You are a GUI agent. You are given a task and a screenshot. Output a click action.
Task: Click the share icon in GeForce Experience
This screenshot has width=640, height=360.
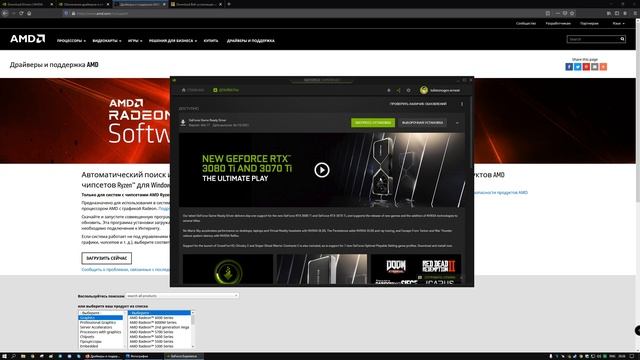(398, 90)
